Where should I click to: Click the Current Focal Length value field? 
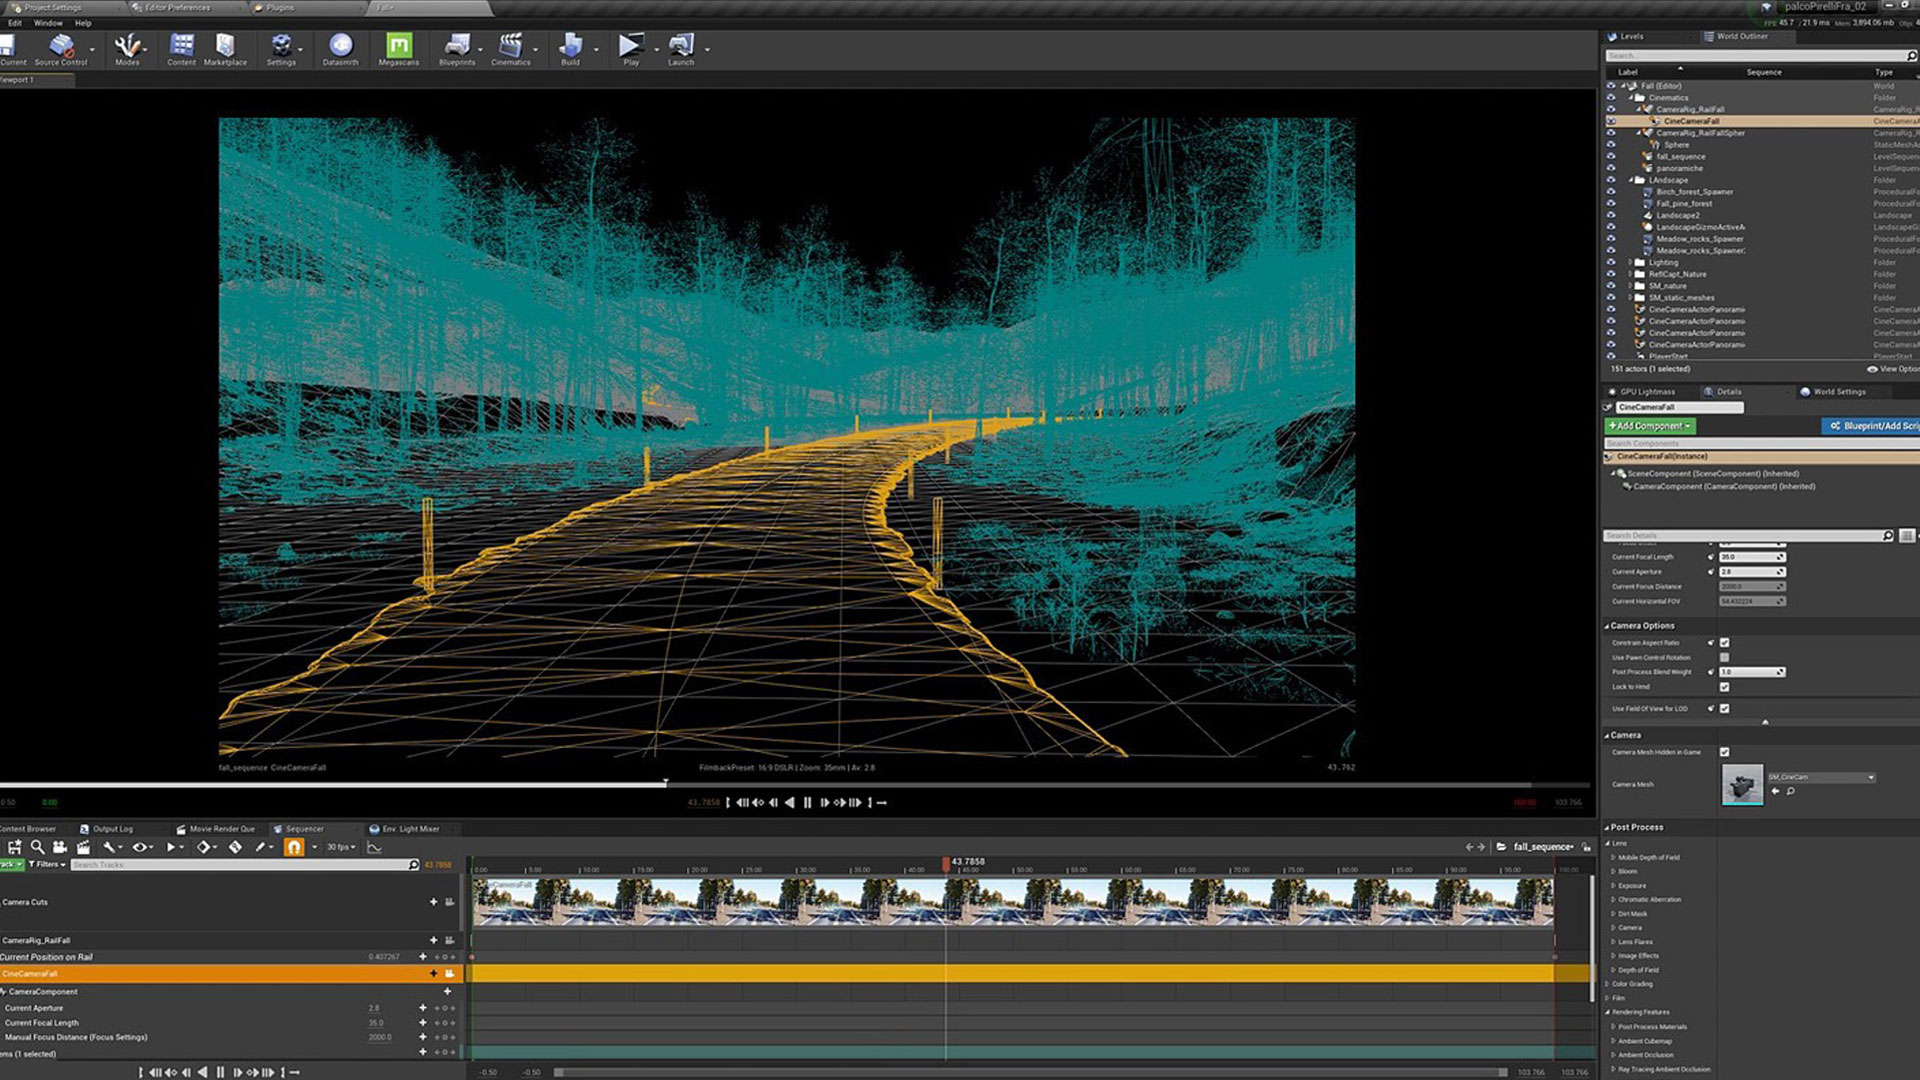tap(1752, 557)
